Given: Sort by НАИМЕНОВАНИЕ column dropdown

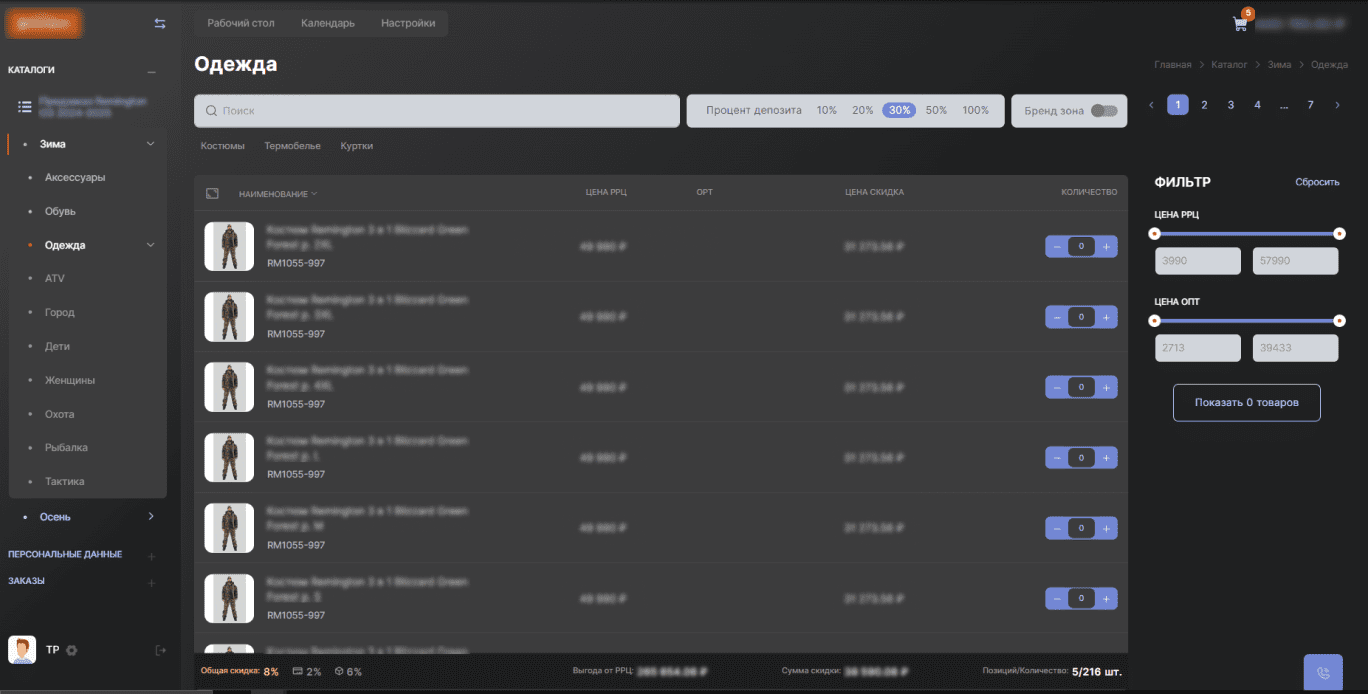Looking at the screenshot, I should tap(278, 194).
